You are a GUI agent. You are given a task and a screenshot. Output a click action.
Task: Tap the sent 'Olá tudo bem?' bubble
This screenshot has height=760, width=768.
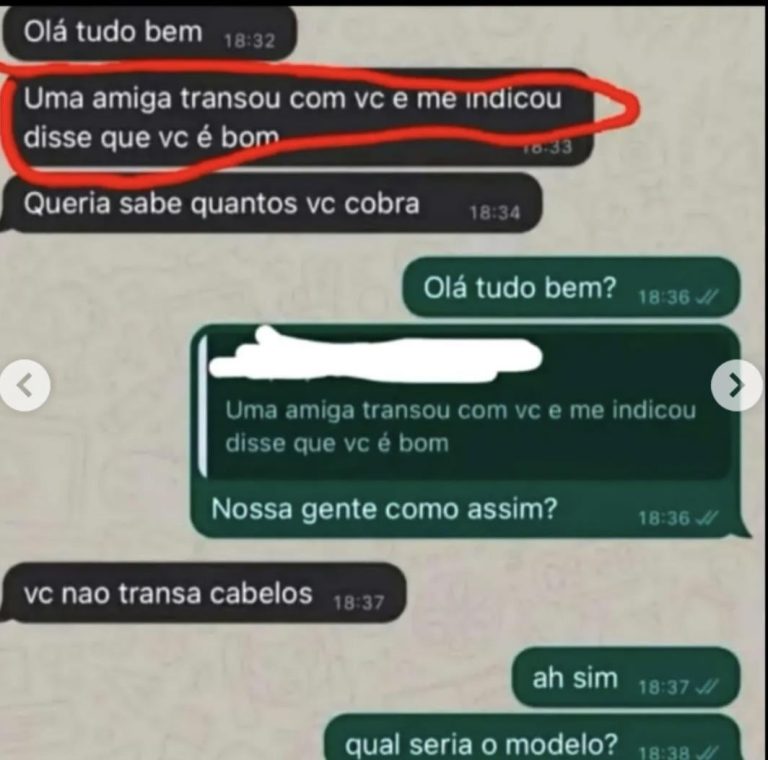pyautogui.click(x=571, y=287)
